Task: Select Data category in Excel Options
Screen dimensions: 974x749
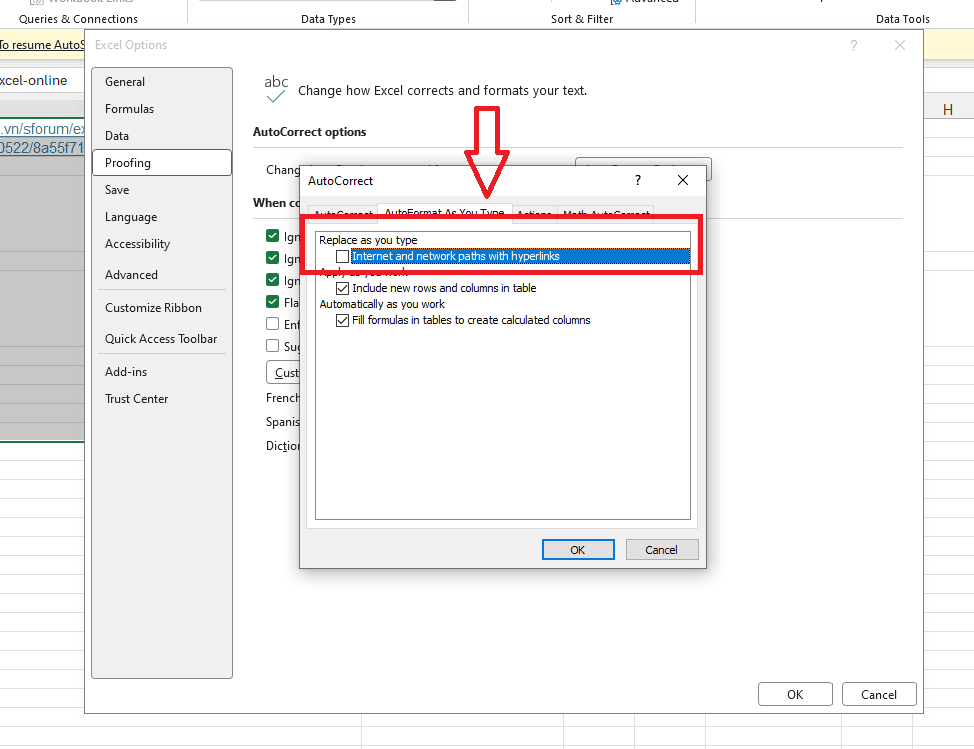Action: click(x=162, y=136)
